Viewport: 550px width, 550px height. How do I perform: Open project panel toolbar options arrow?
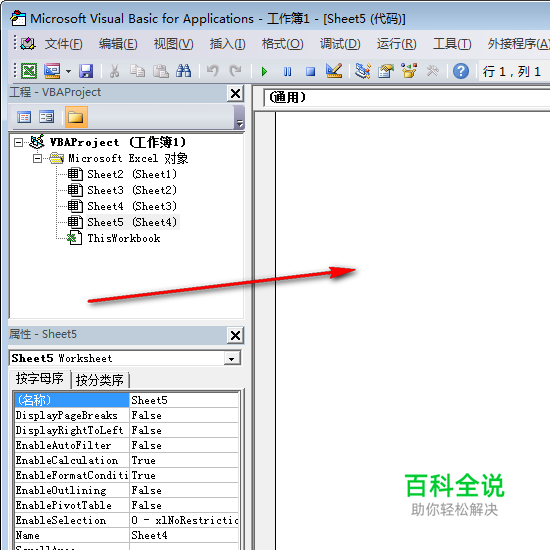pyautogui.click(x=240, y=118)
